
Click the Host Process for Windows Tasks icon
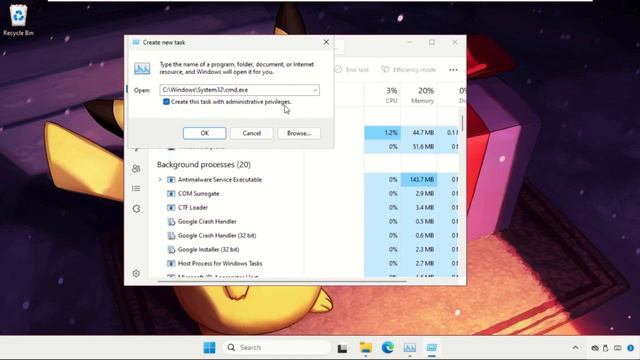(171, 263)
